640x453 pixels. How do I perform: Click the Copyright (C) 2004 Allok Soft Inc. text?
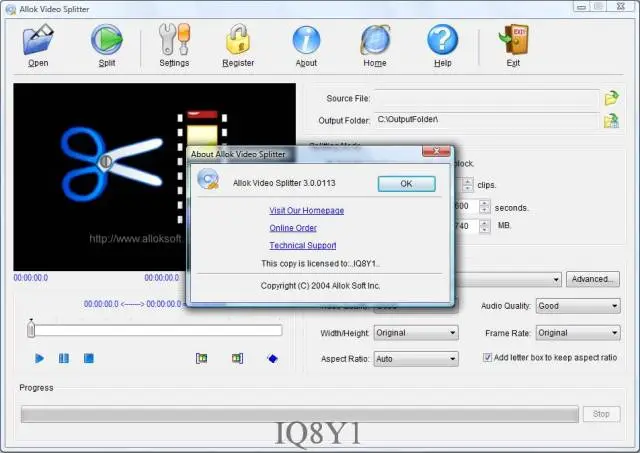320,286
